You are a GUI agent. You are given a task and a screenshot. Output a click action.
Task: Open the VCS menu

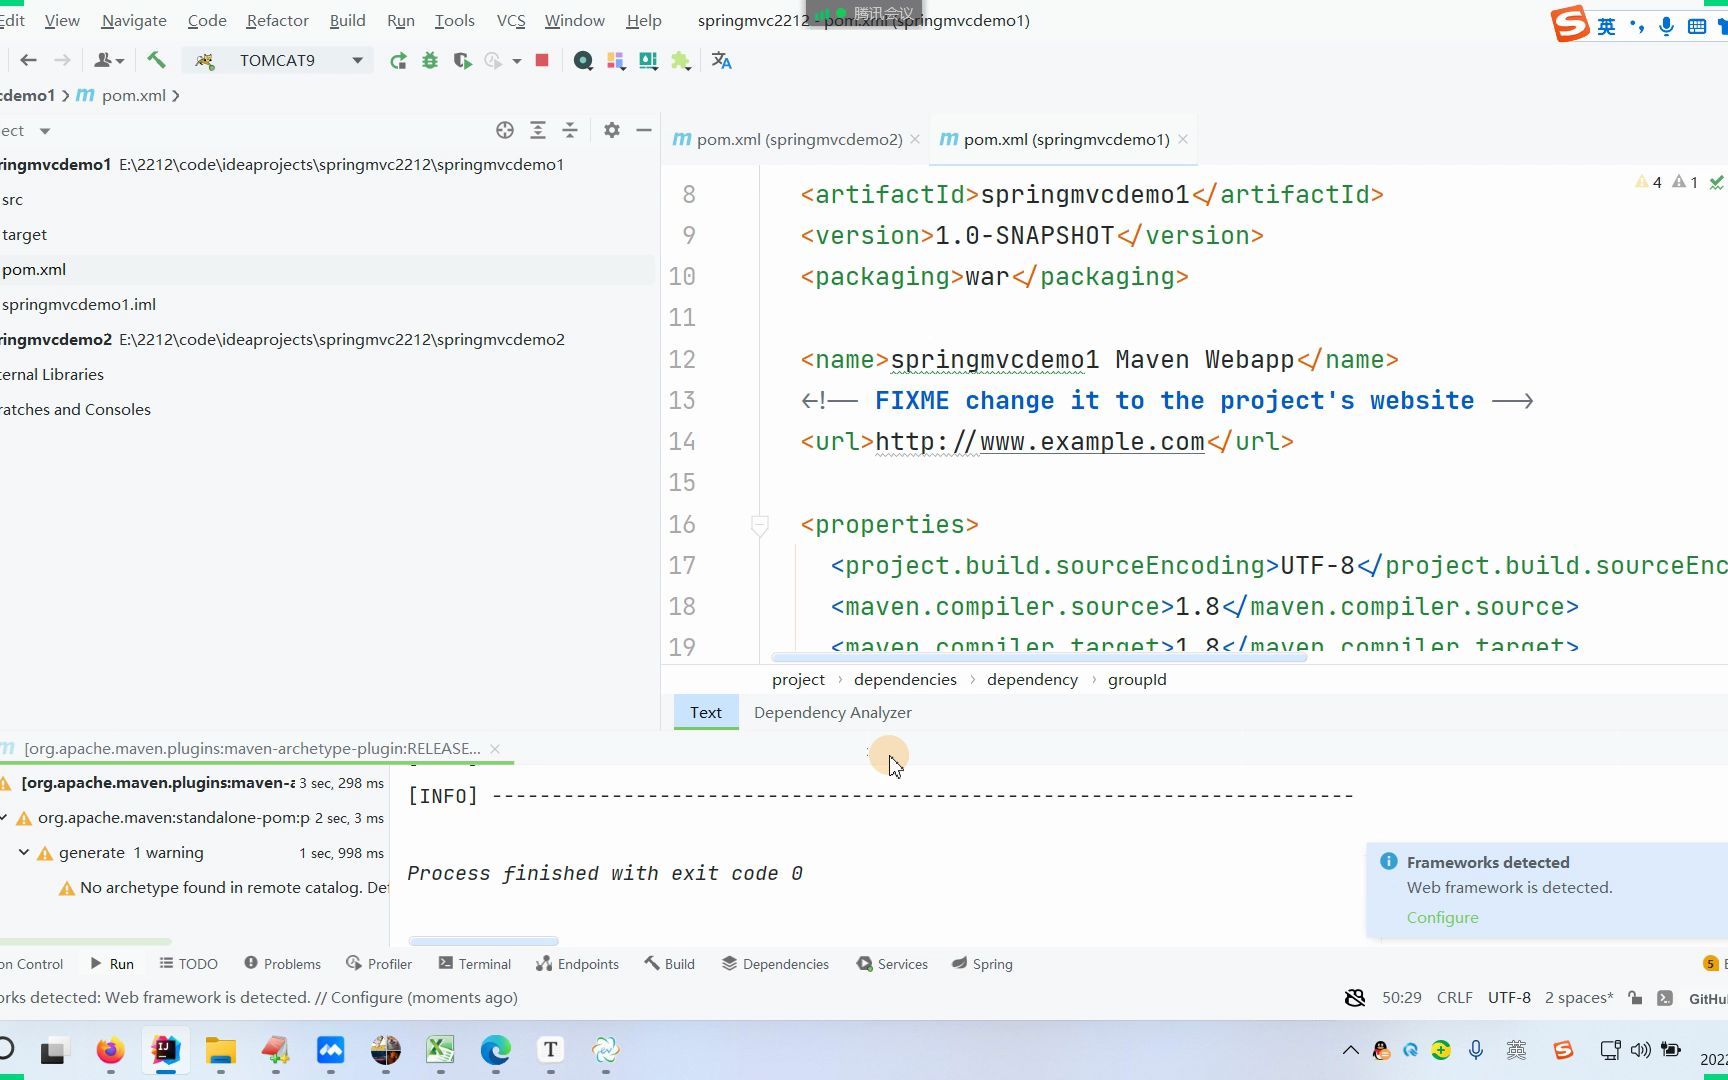511,20
